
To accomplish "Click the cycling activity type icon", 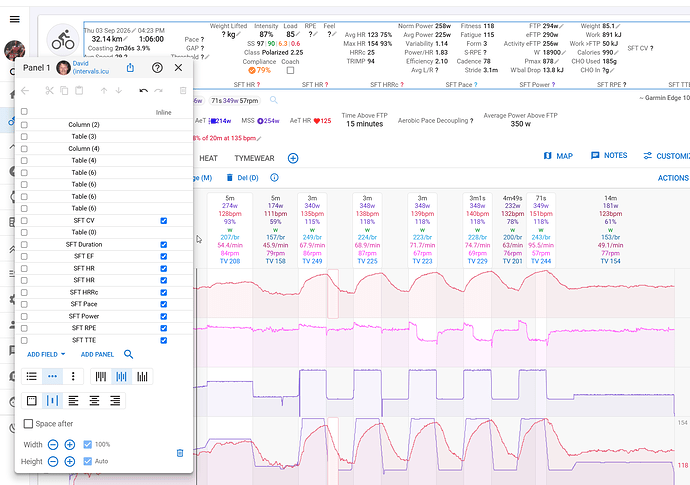I will [x=63, y=40].
